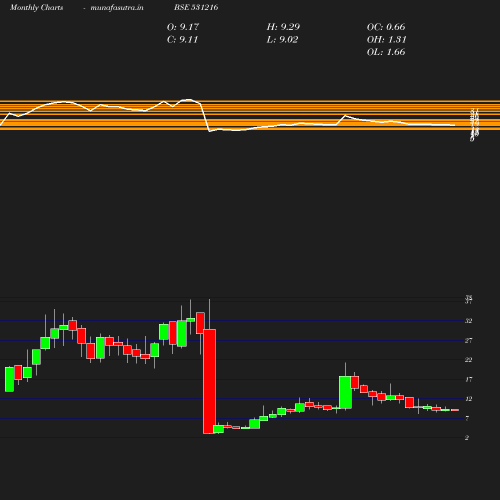Click the 'OL: 1.66' reading
This screenshot has height=500, width=500.
tap(386, 52)
